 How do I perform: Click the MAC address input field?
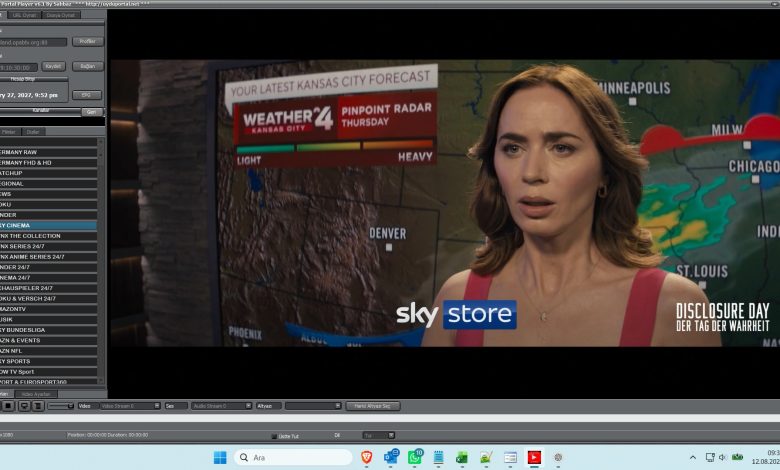click(x=18, y=67)
